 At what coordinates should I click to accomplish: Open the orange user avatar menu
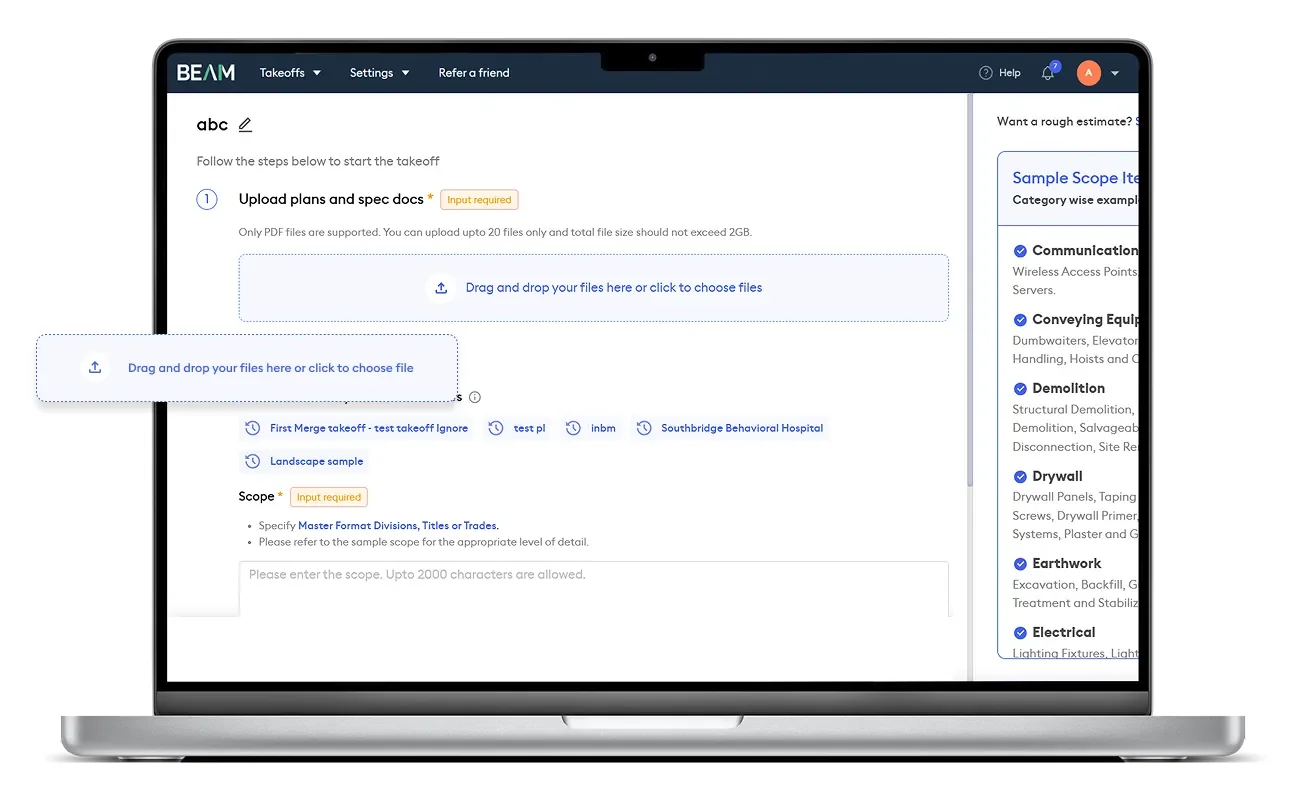(x=1088, y=73)
